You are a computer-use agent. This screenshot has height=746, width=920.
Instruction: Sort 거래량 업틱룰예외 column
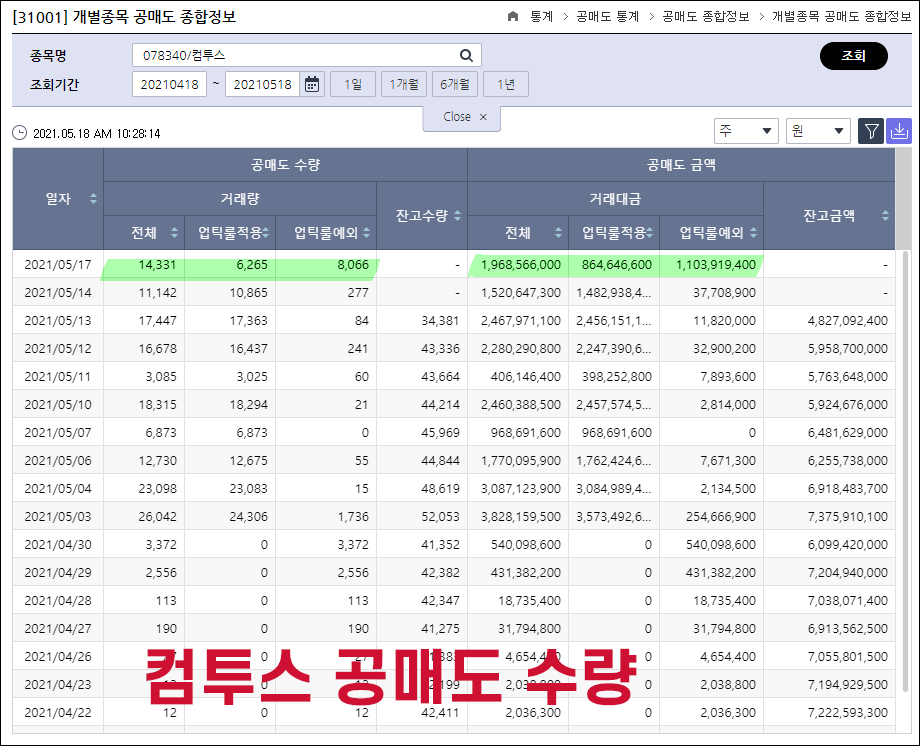pos(367,232)
